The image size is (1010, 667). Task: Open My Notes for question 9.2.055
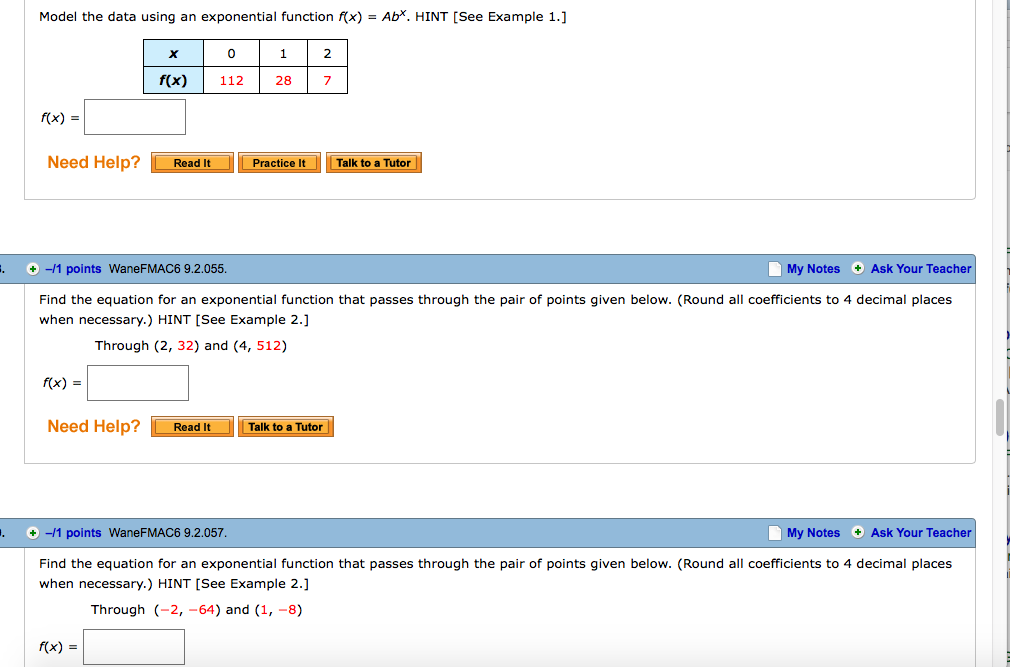click(813, 269)
